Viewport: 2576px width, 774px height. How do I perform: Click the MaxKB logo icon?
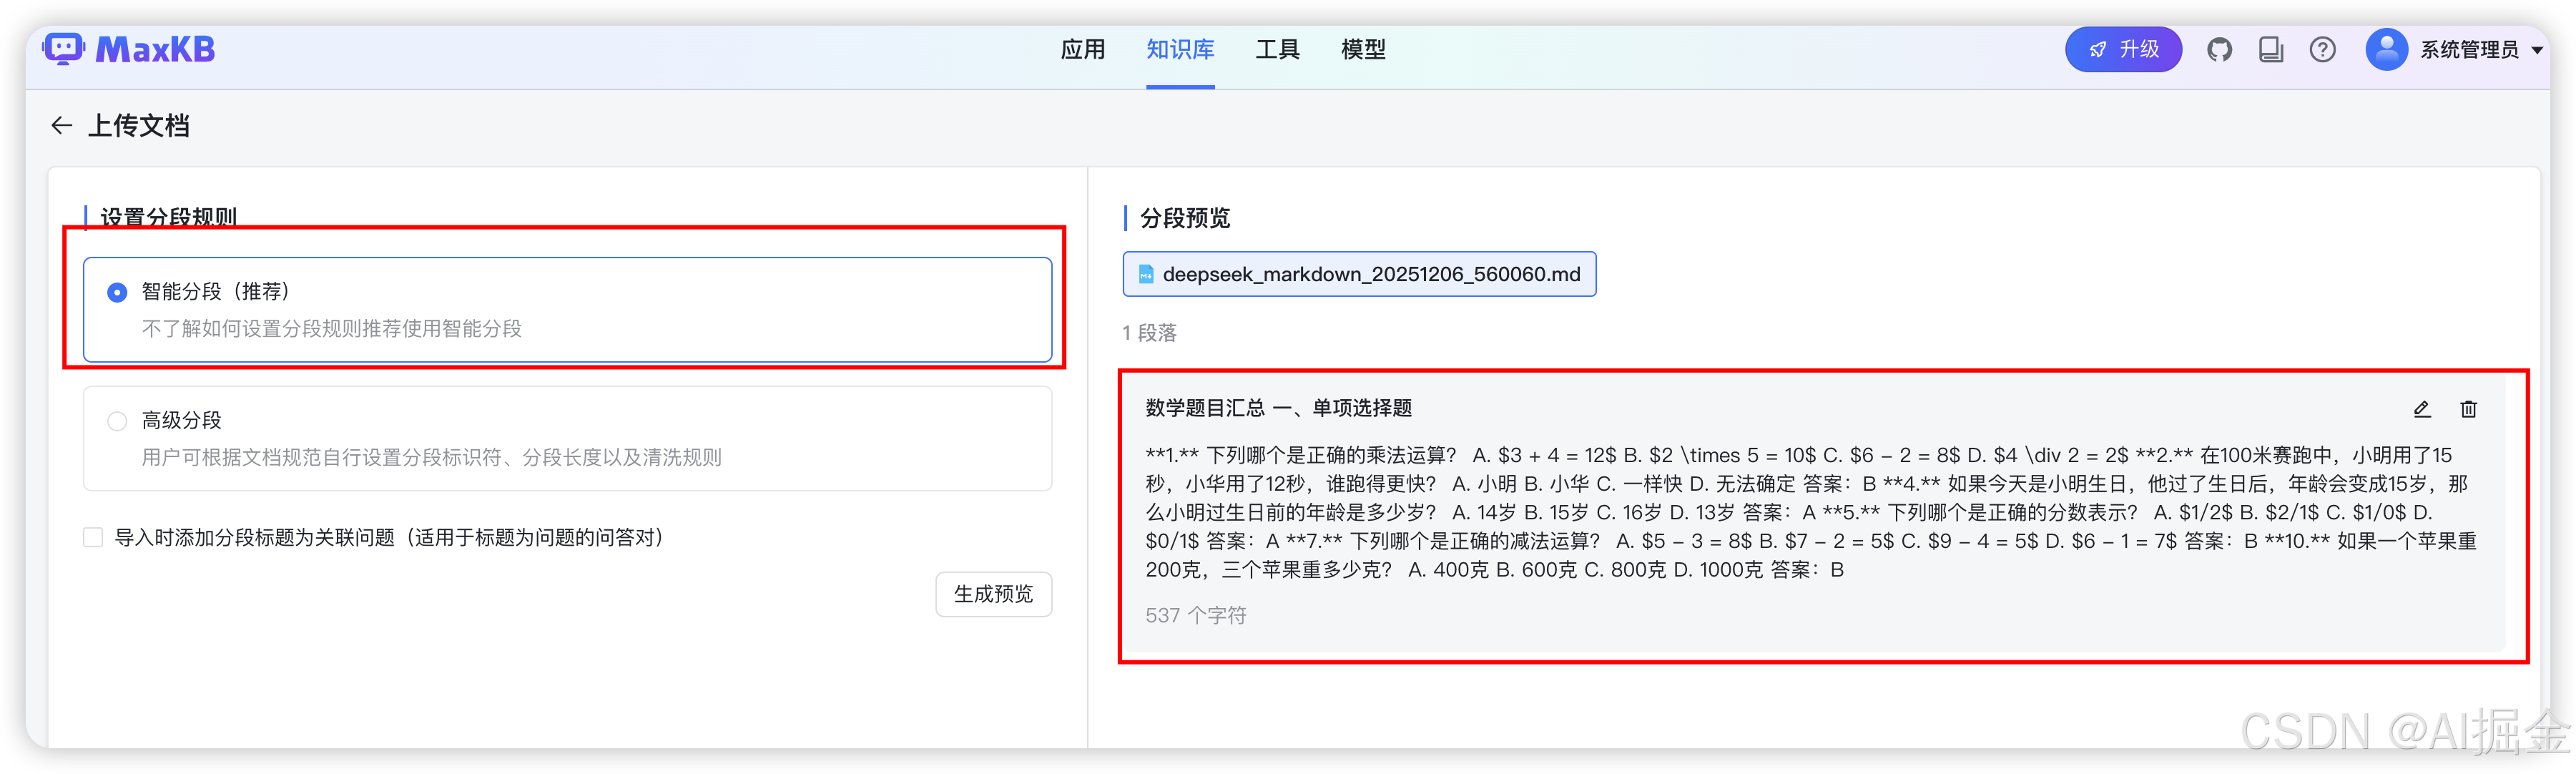62,48
